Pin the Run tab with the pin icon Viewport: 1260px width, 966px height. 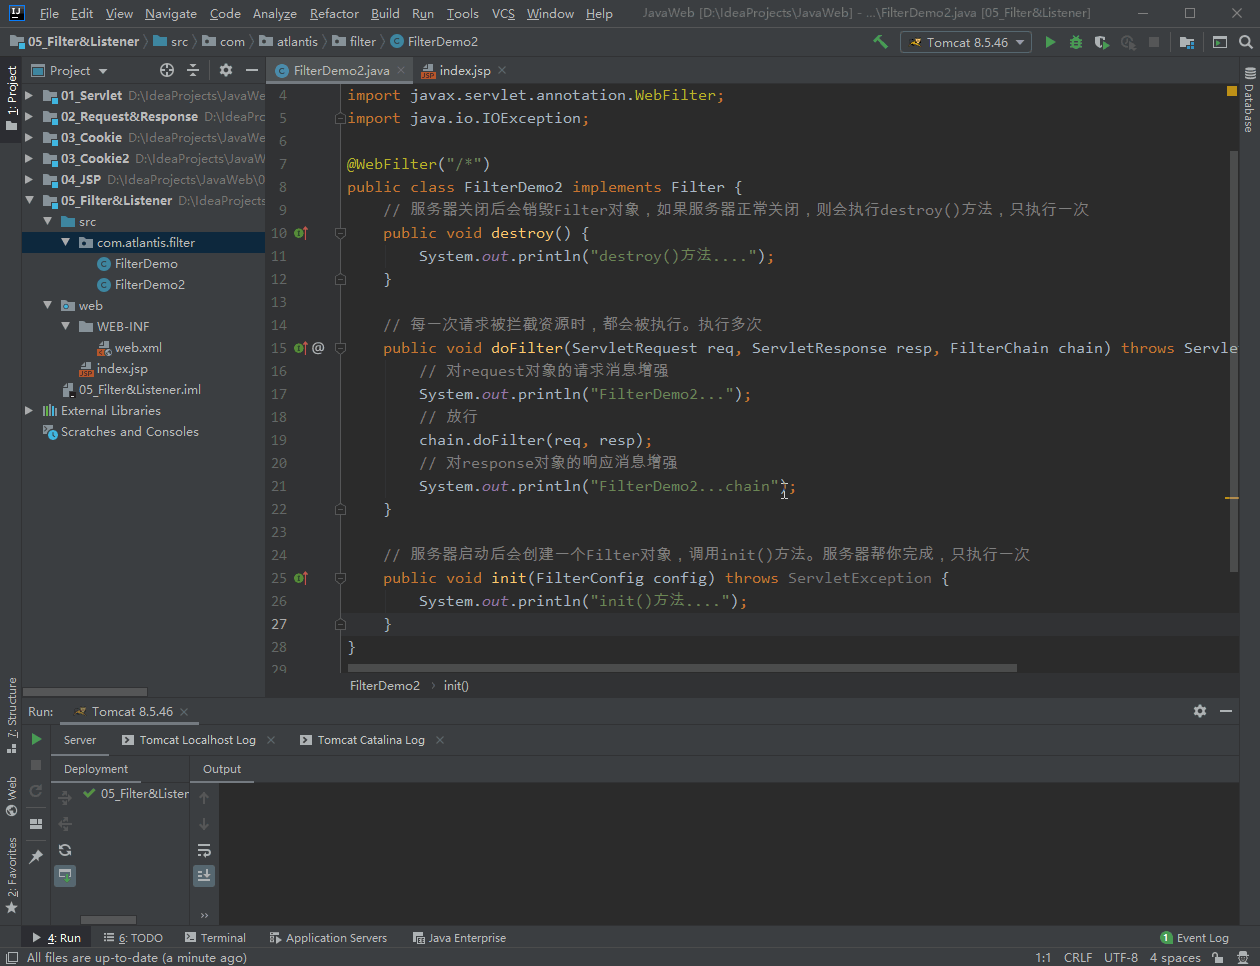[x=36, y=857]
